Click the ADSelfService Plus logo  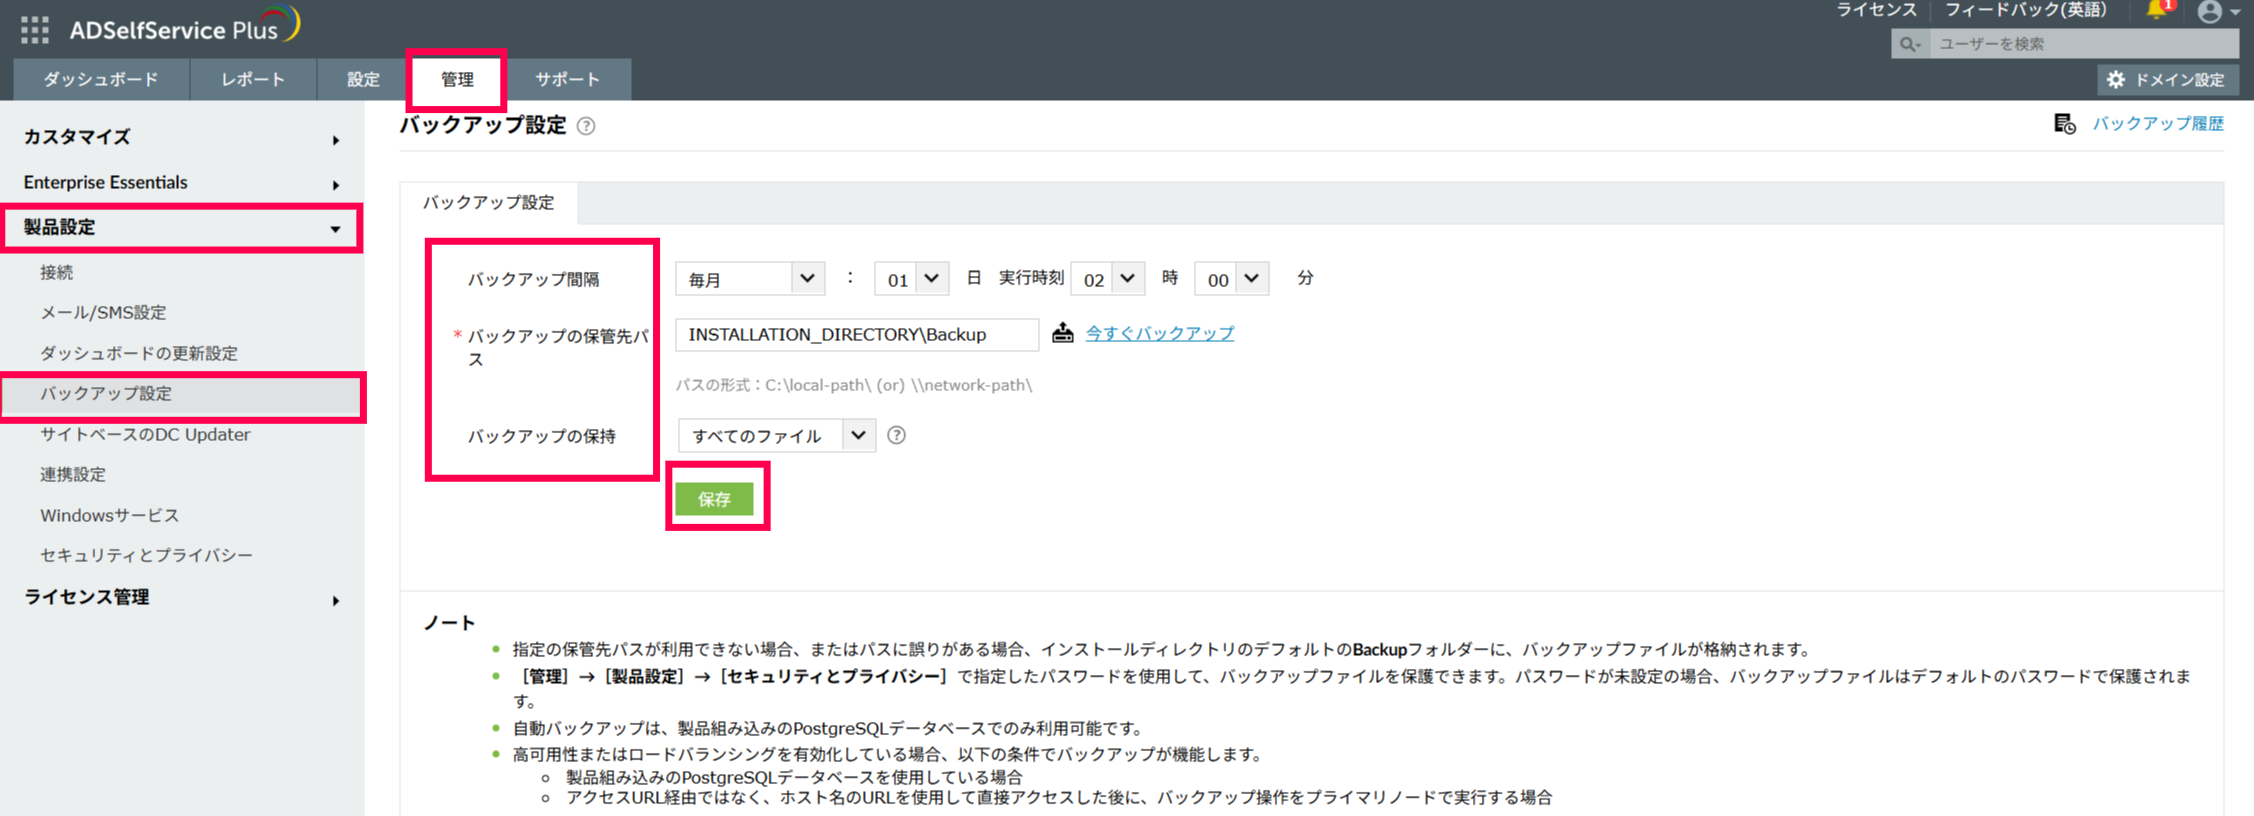click(x=185, y=26)
